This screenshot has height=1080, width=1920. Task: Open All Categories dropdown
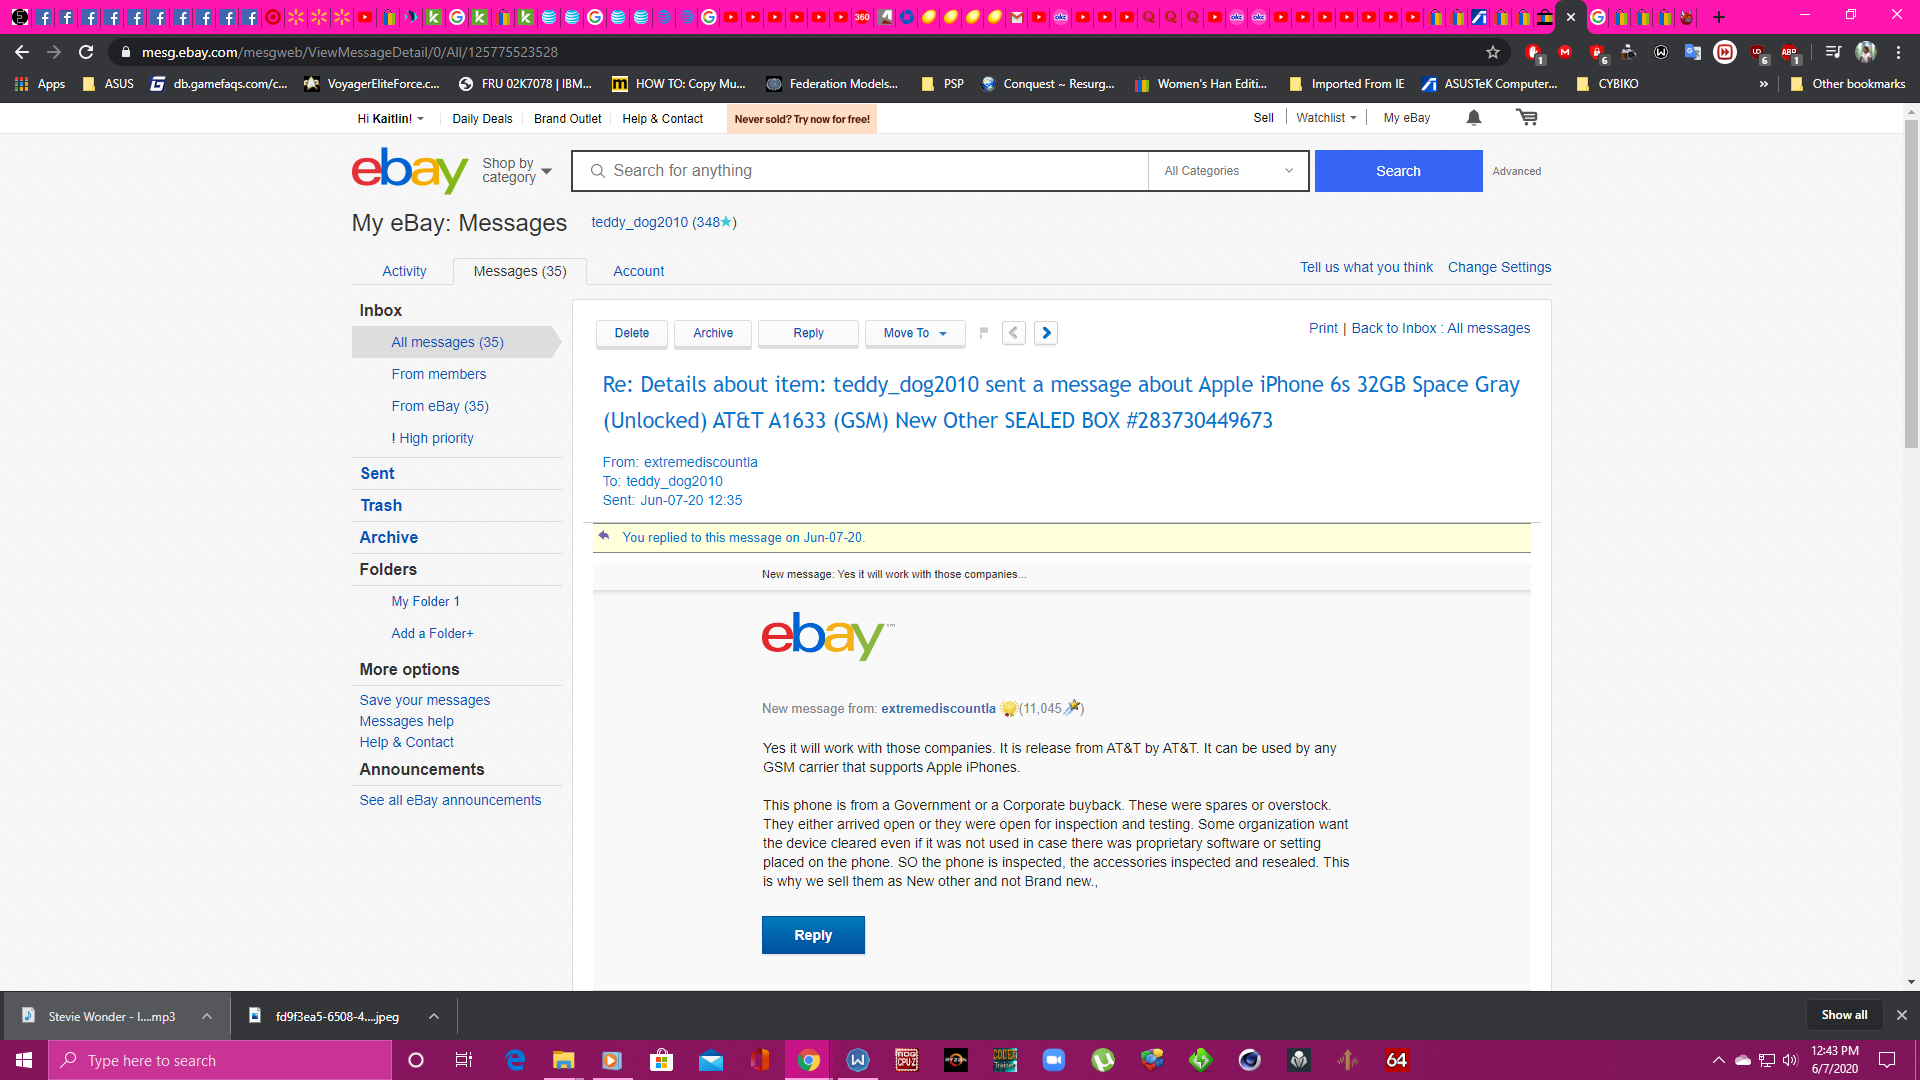tap(1228, 171)
